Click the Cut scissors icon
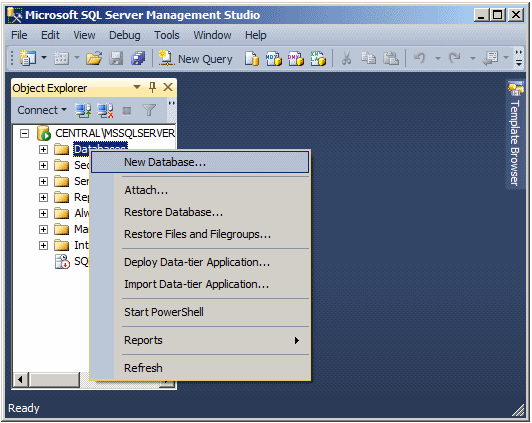Viewport: 532px width, 423px height. [x=346, y=58]
